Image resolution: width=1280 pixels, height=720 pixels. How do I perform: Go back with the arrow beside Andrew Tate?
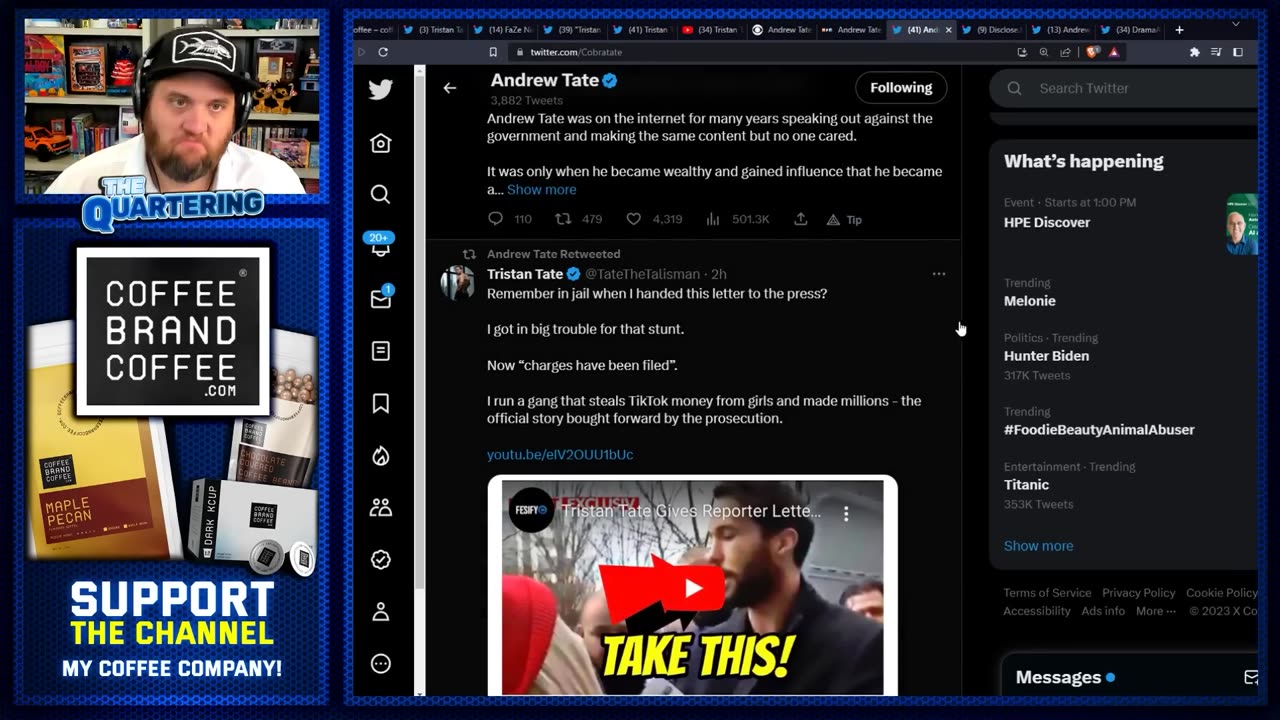pyautogui.click(x=450, y=88)
